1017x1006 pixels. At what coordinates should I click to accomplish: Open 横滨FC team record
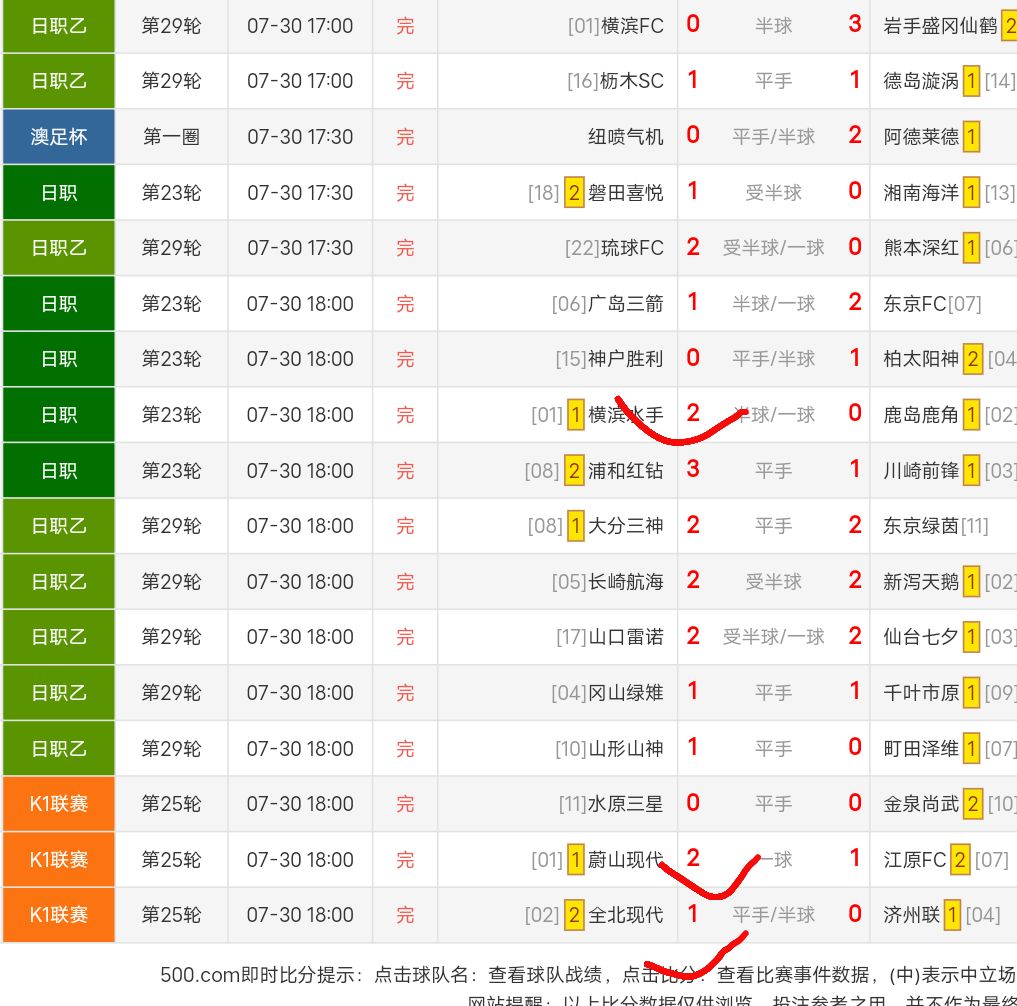point(632,26)
